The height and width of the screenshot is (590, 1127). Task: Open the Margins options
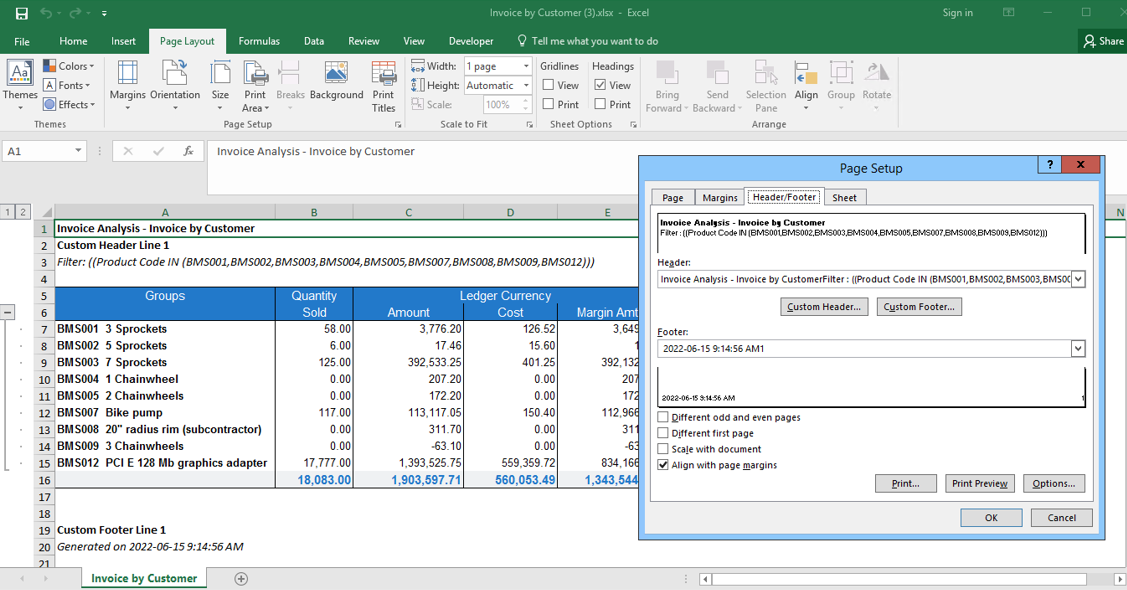pyautogui.click(x=127, y=82)
